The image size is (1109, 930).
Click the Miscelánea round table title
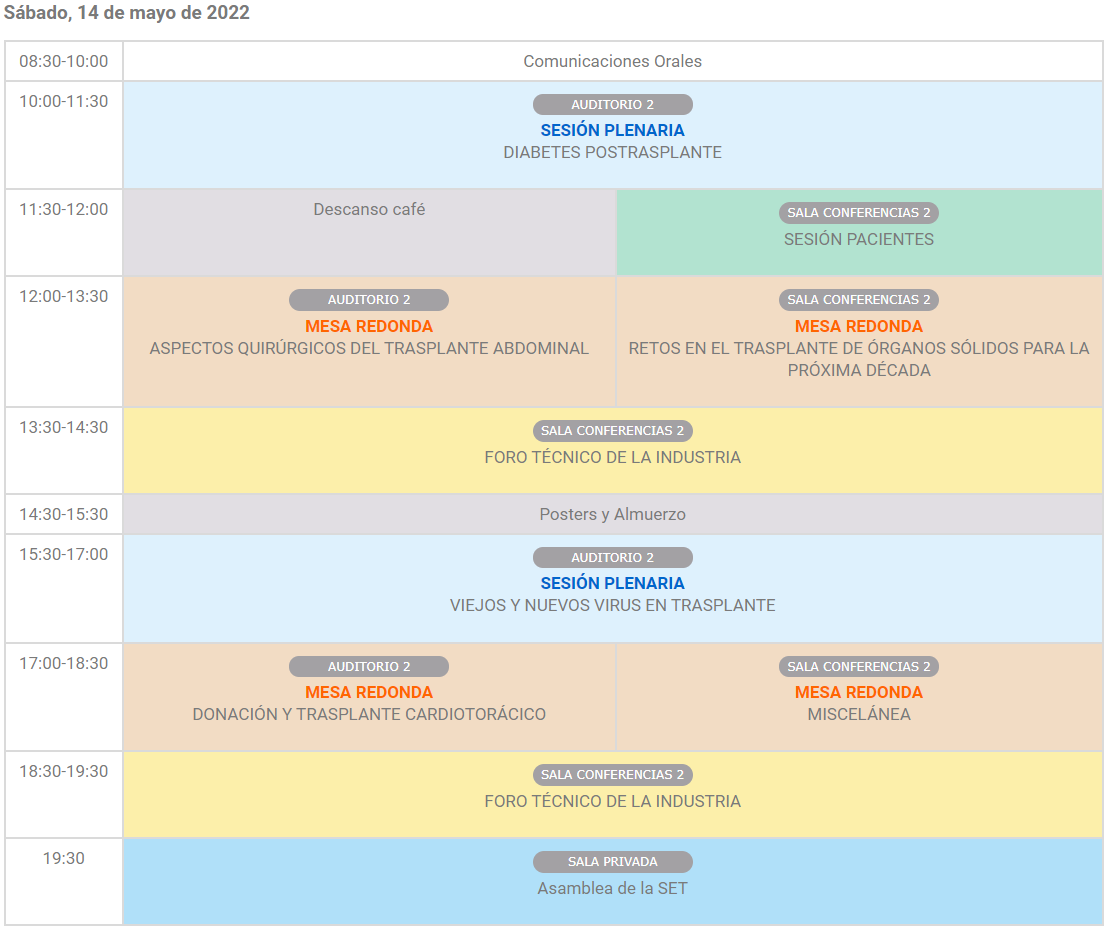(x=858, y=715)
